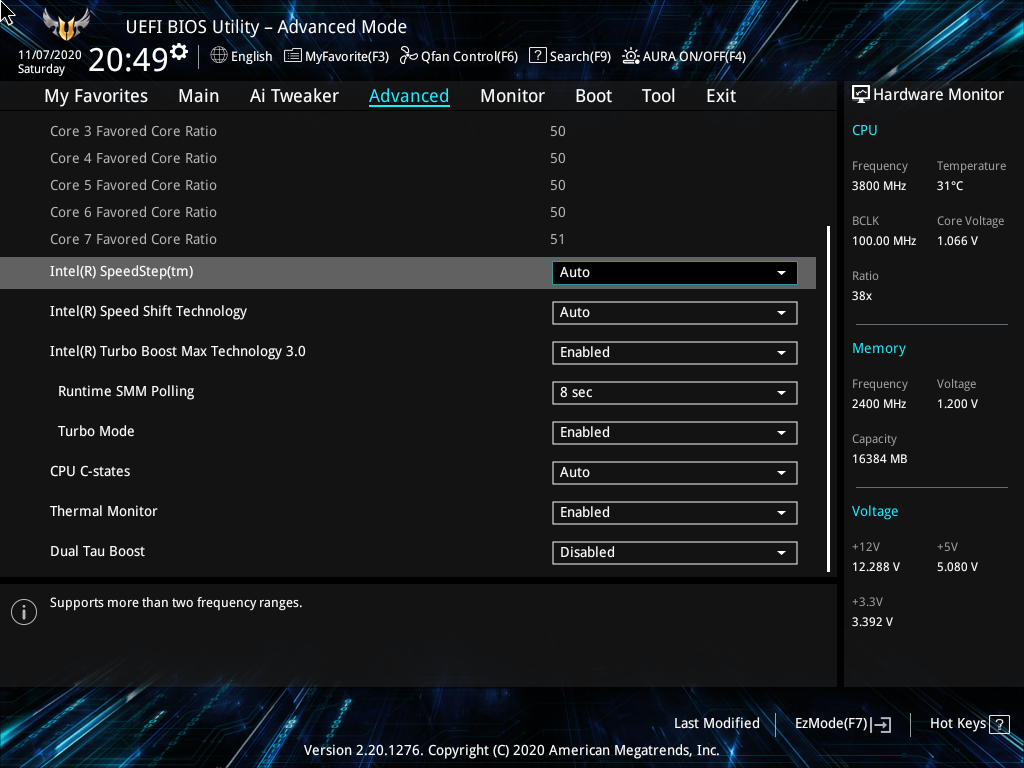Select the Core 4 Favored Core Ratio row
The width and height of the screenshot is (1024, 768).
[x=408, y=158]
